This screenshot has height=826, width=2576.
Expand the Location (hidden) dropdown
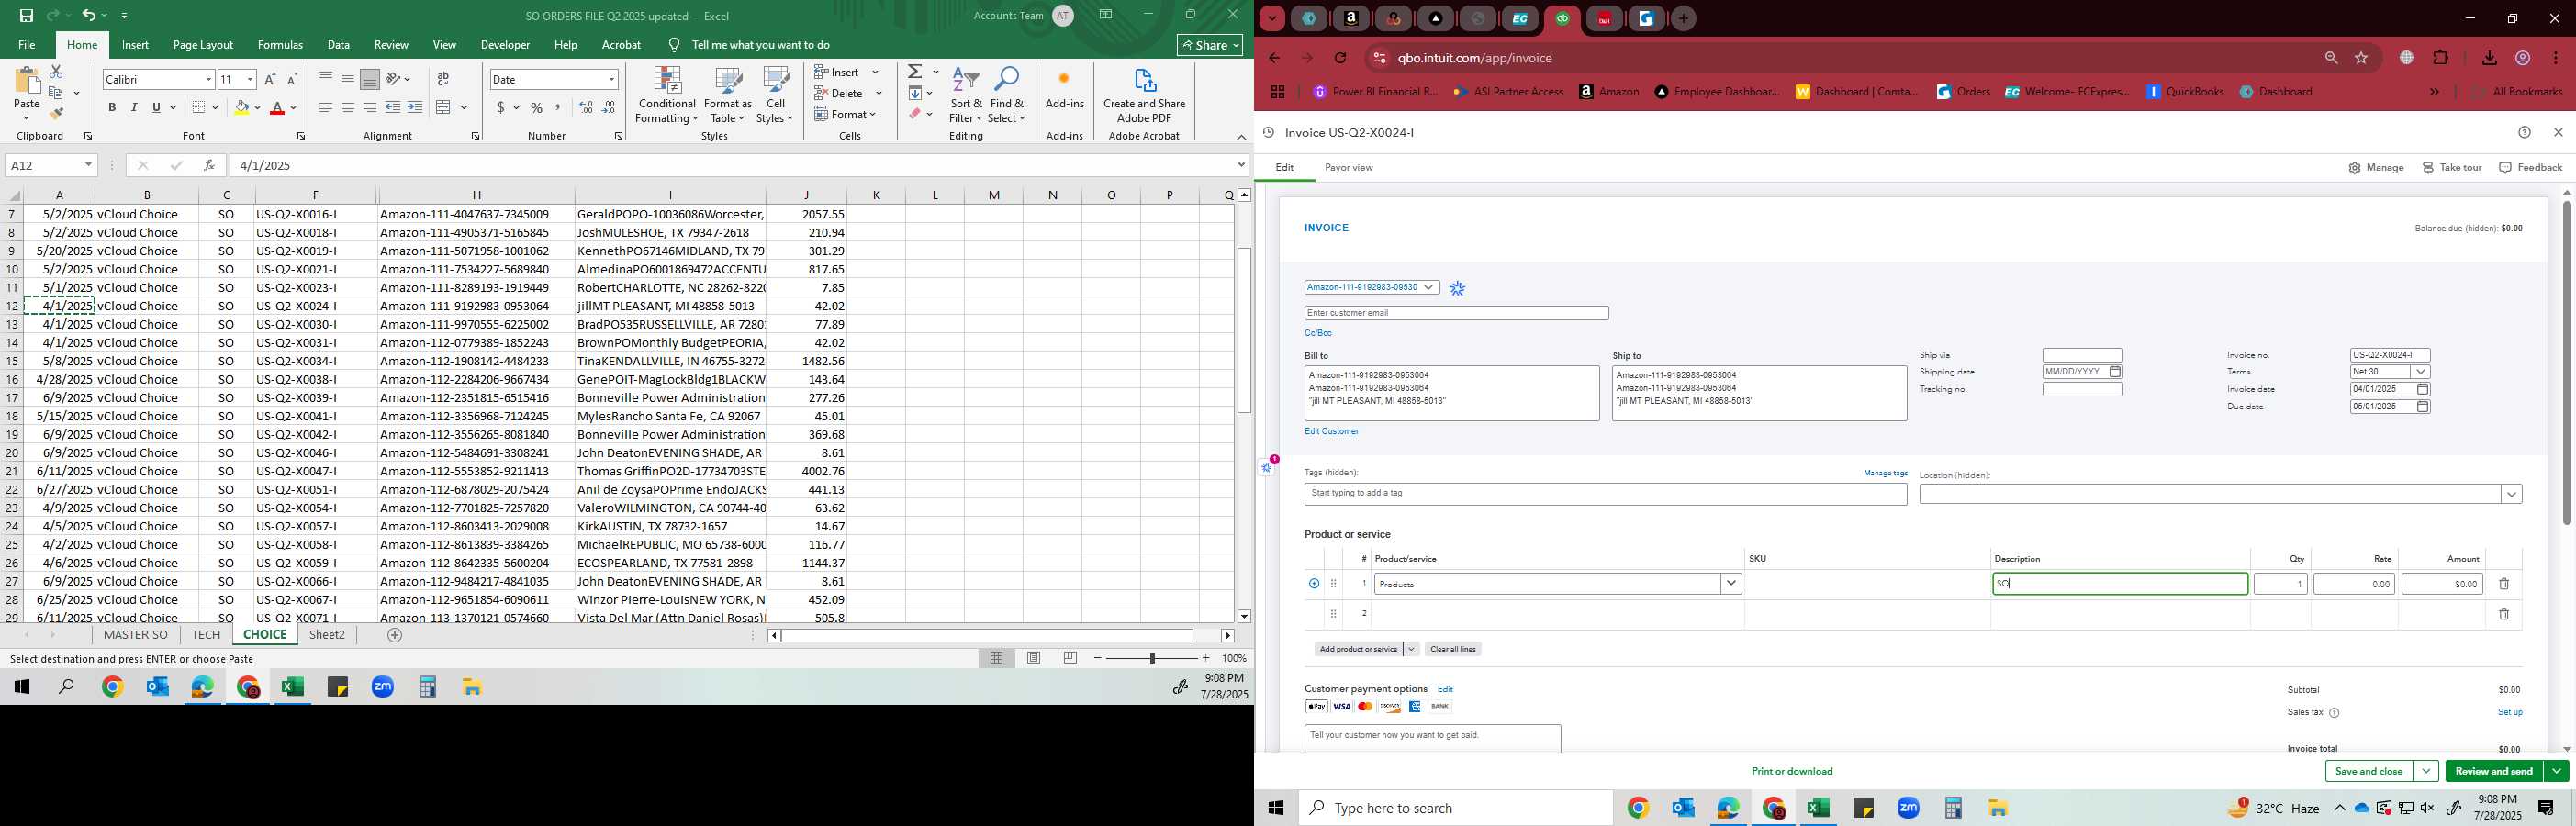[2511, 495]
